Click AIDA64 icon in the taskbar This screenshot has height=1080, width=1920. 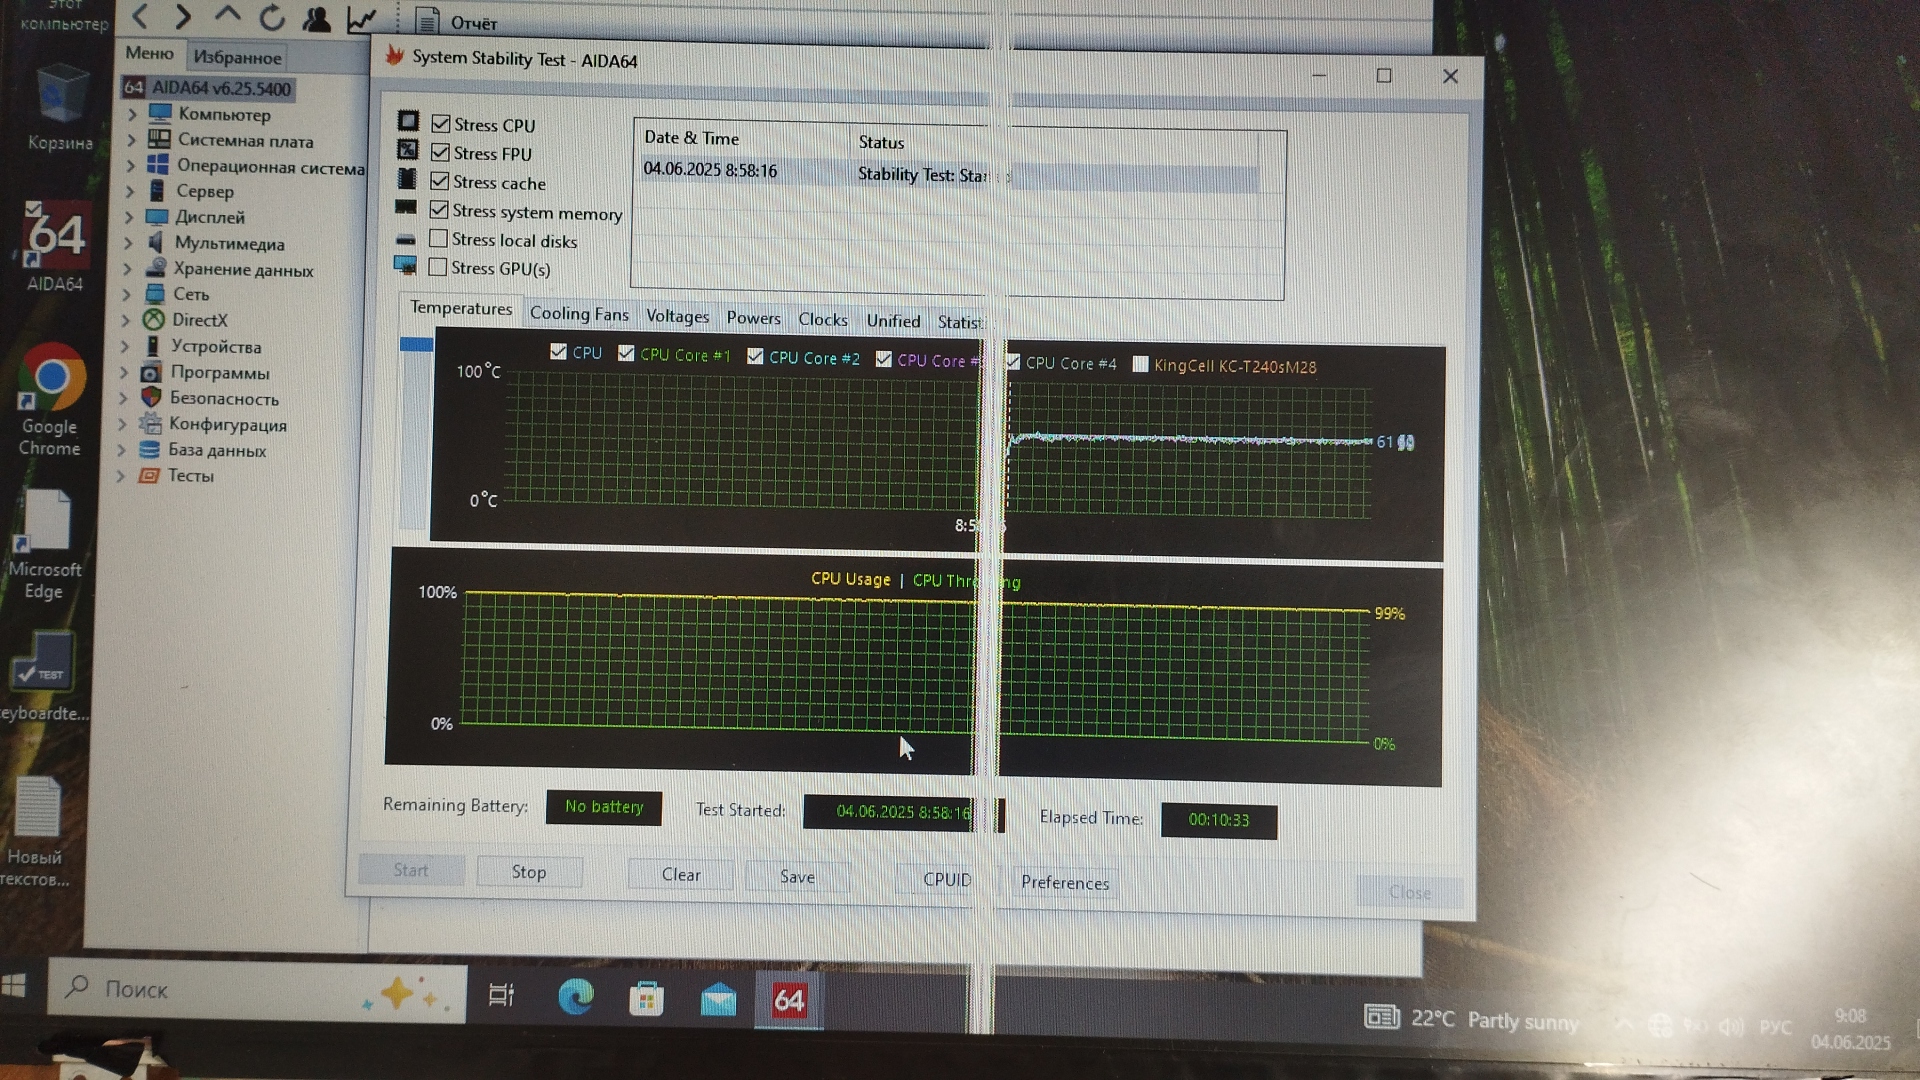pyautogui.click(x=788, y=999)
